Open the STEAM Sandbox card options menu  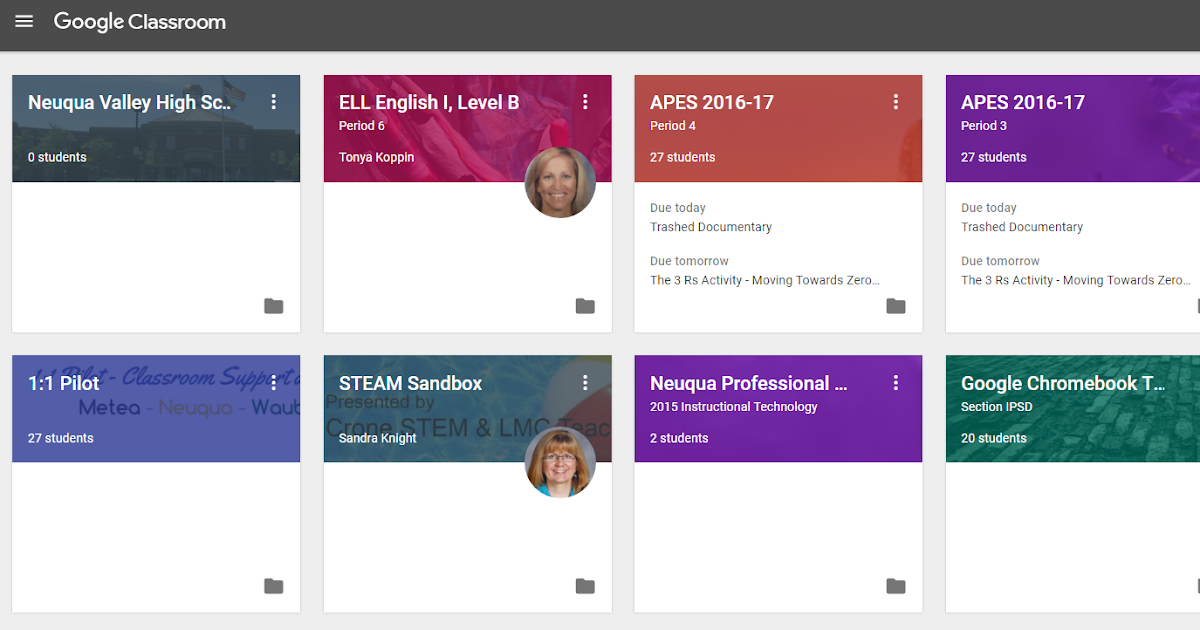coord(585,383)
